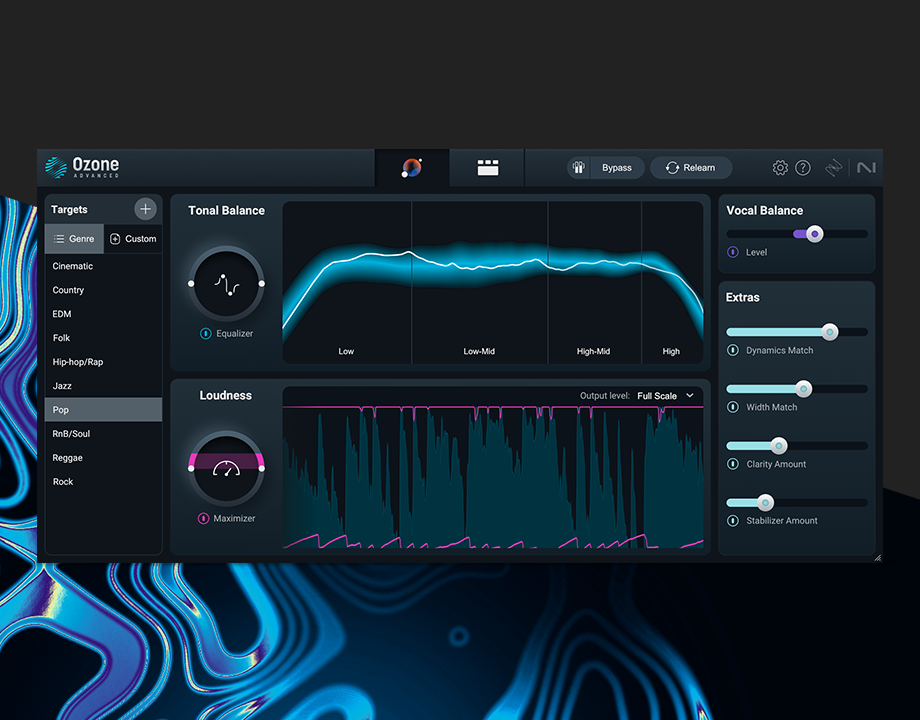
Task: Disable the Vocal Balance Level control
Action: (x=731, y=252)
